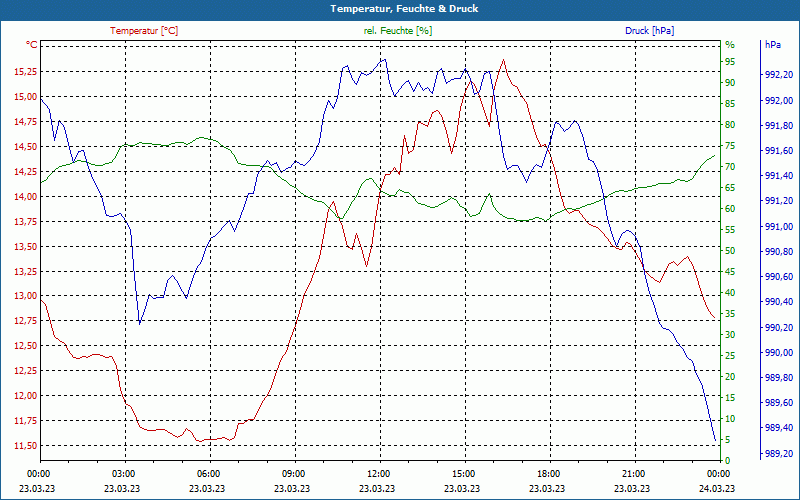Click the 989,80 pressure axis value
This screenshot has height=500, width=800.
(x=779, y=378)
